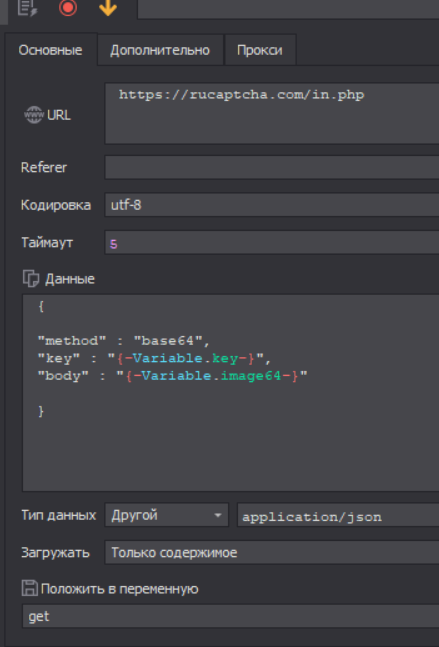Click the URL field with rucaptcha.com/in.php

pos(272,113)
